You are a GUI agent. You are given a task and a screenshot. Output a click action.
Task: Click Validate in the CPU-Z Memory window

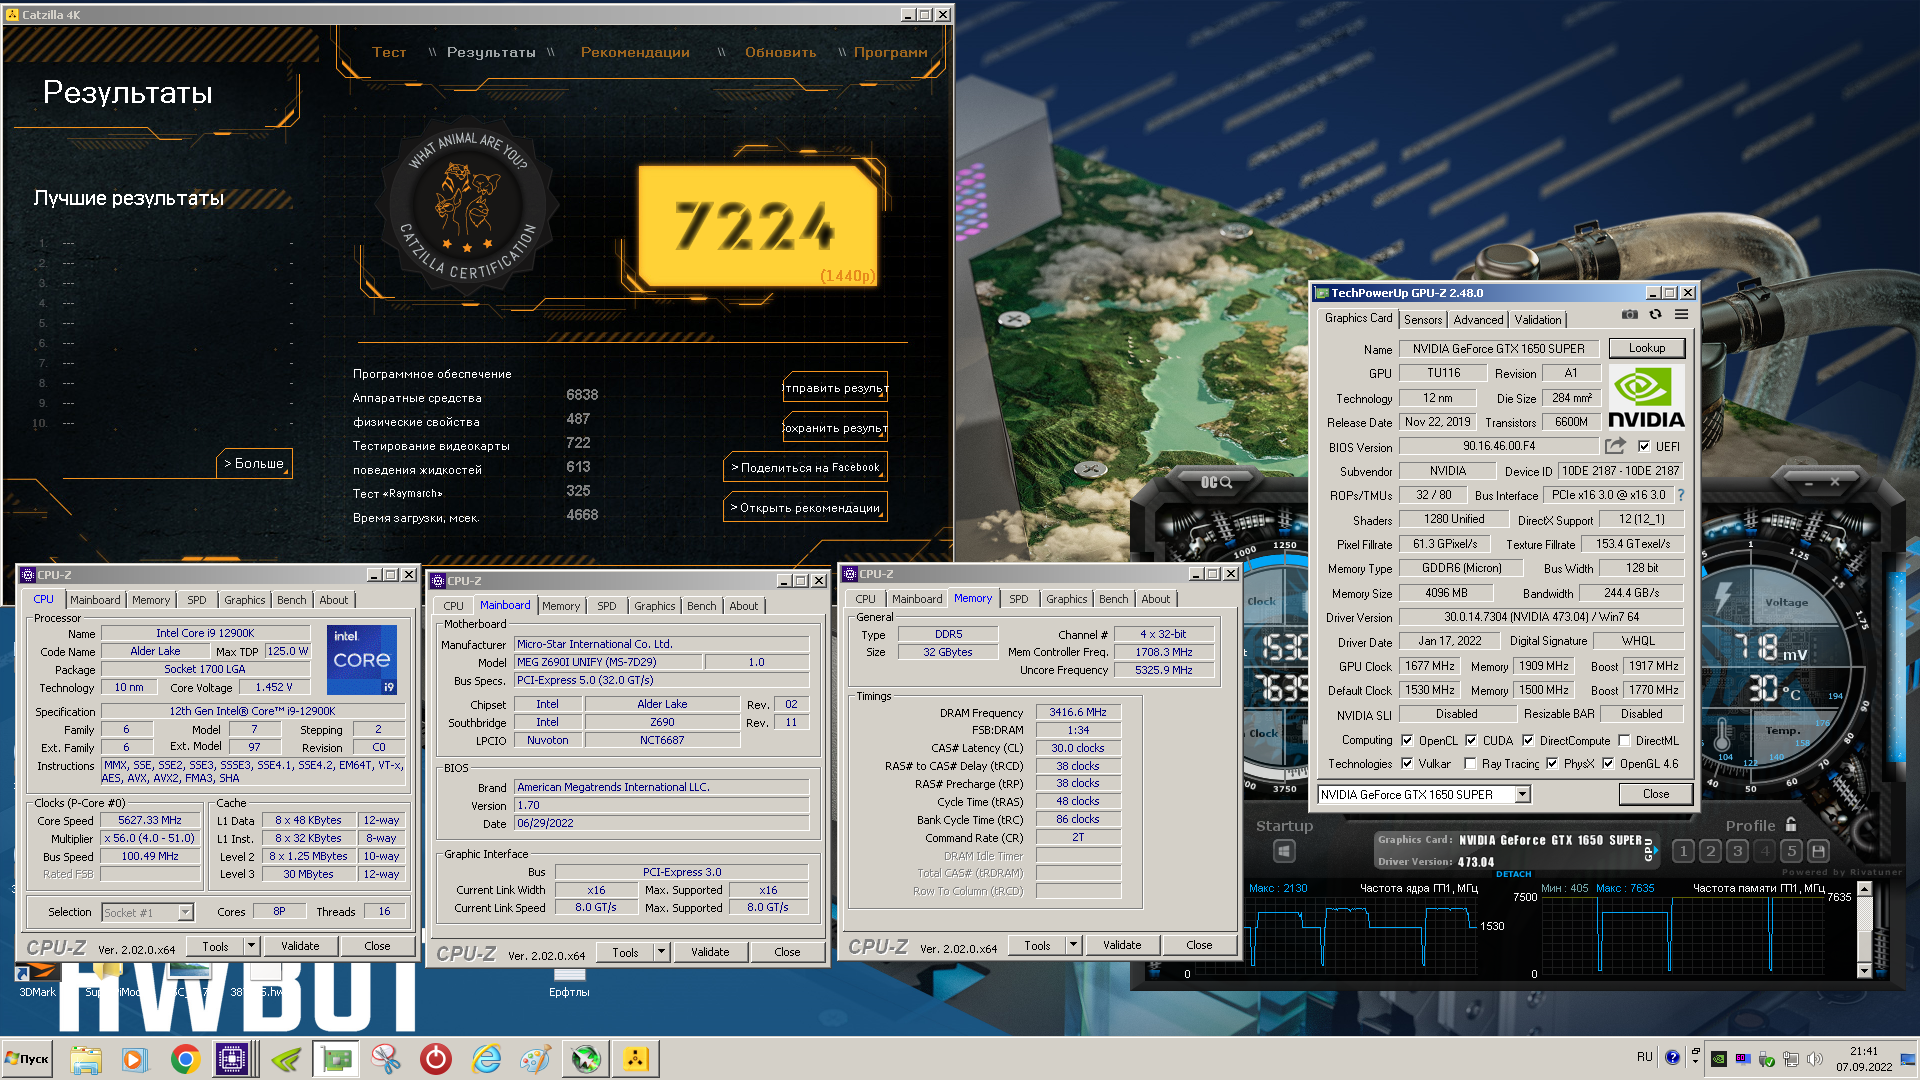point(1121,945)
